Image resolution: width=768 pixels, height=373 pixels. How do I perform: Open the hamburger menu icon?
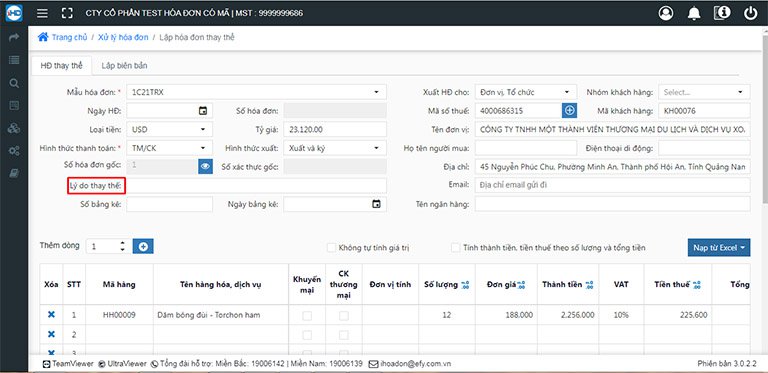[43, 13]
